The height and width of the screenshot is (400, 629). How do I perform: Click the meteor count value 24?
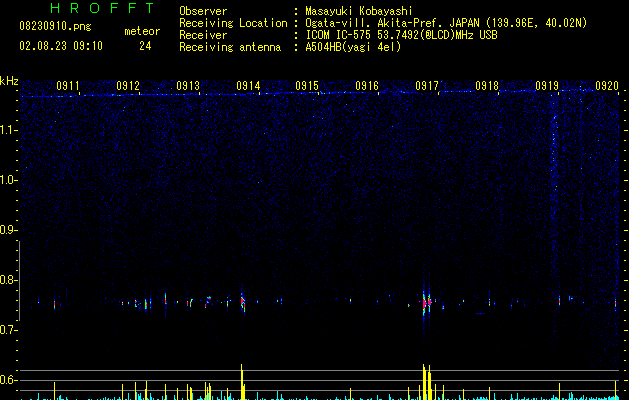145,46
